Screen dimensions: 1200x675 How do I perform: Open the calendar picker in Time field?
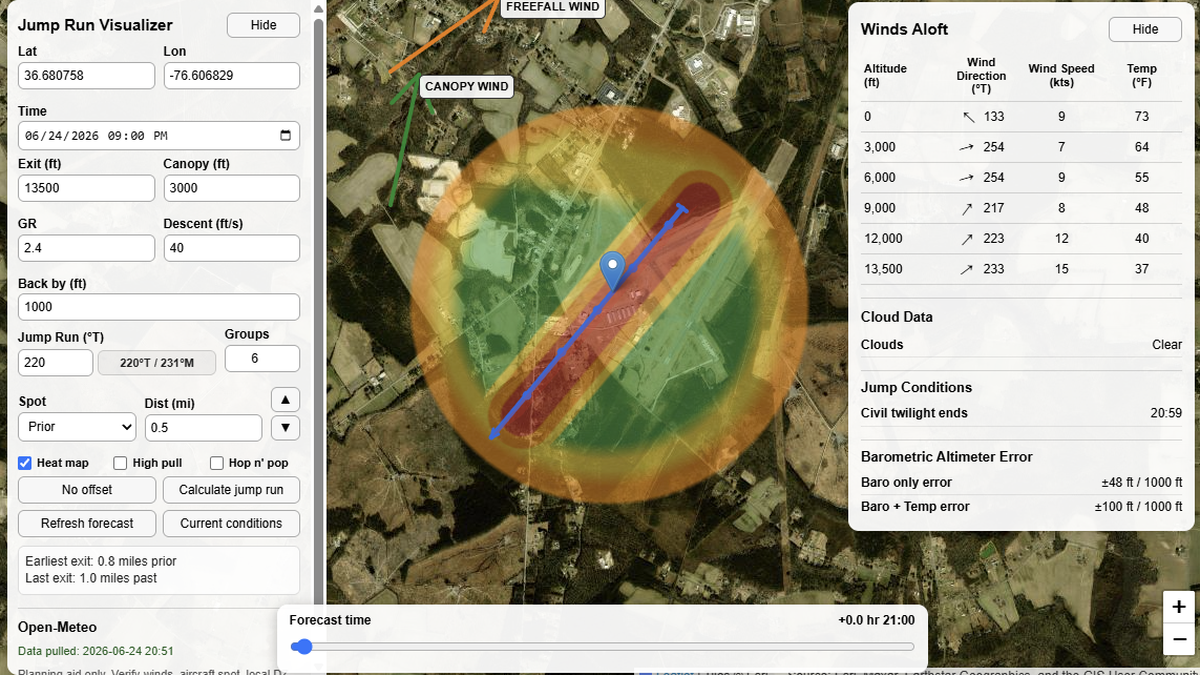pyautogui.click(x=285, y=135)
